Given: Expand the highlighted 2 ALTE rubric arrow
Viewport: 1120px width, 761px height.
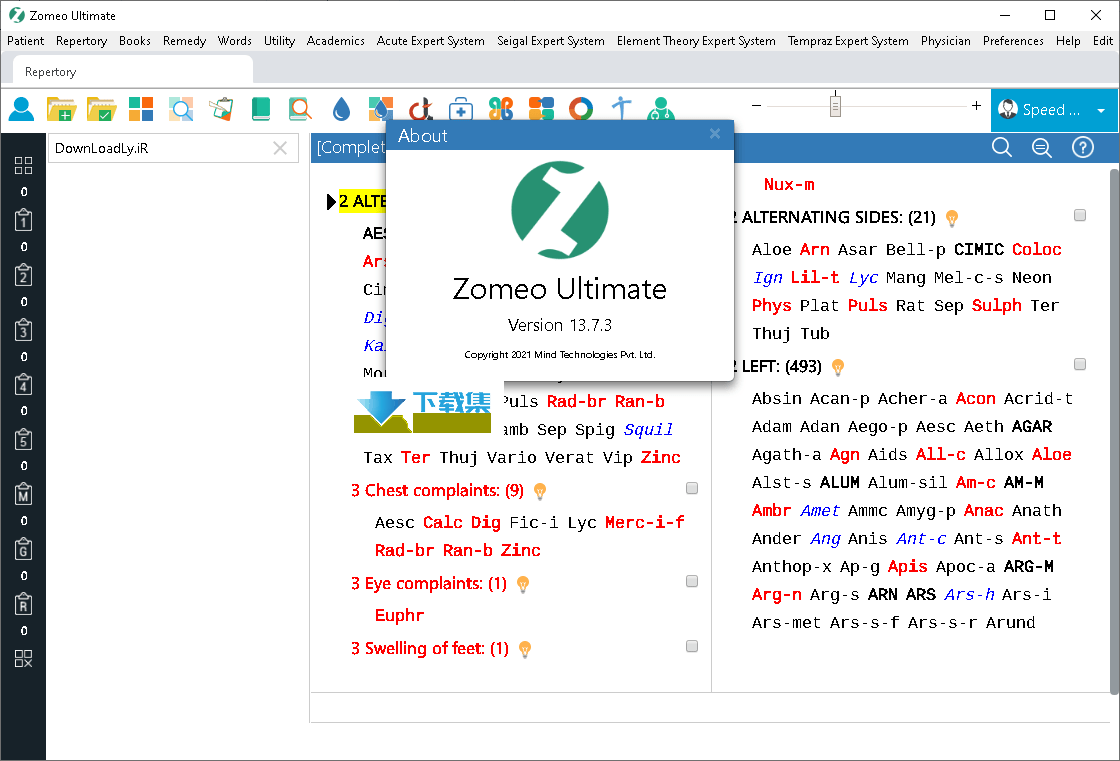Looking at the screenshot, I should click(x=331, y=202).
